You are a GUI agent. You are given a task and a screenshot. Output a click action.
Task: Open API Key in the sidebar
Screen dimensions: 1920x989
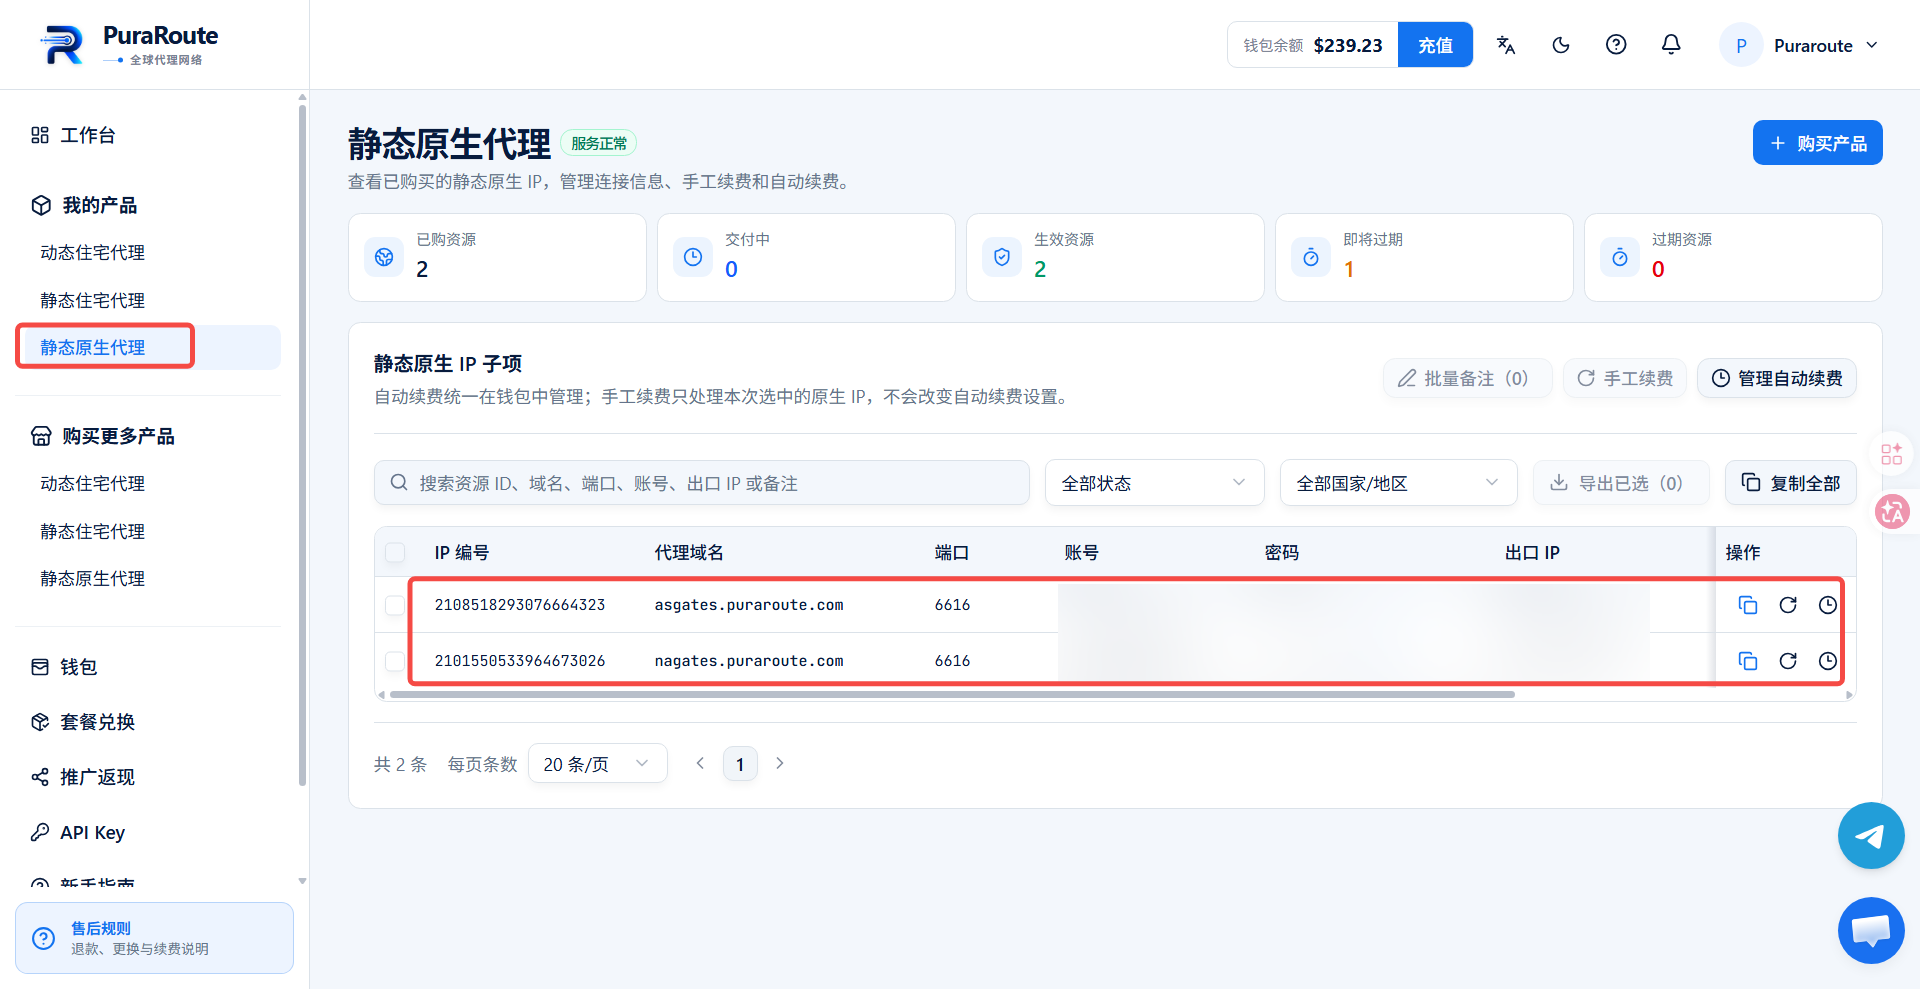click(78, 832)
